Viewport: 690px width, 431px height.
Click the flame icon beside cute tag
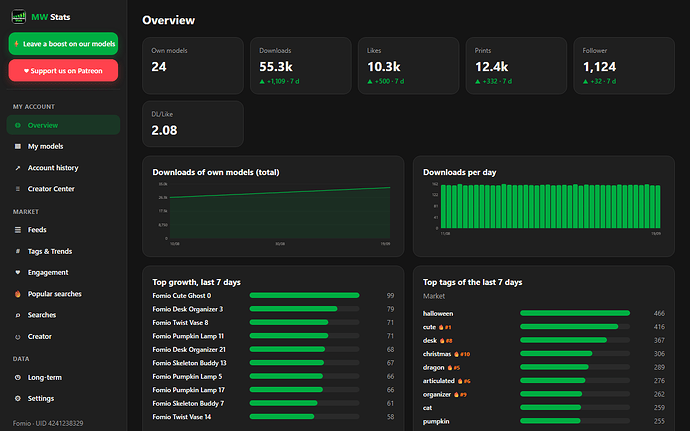[x=441, y=327]
